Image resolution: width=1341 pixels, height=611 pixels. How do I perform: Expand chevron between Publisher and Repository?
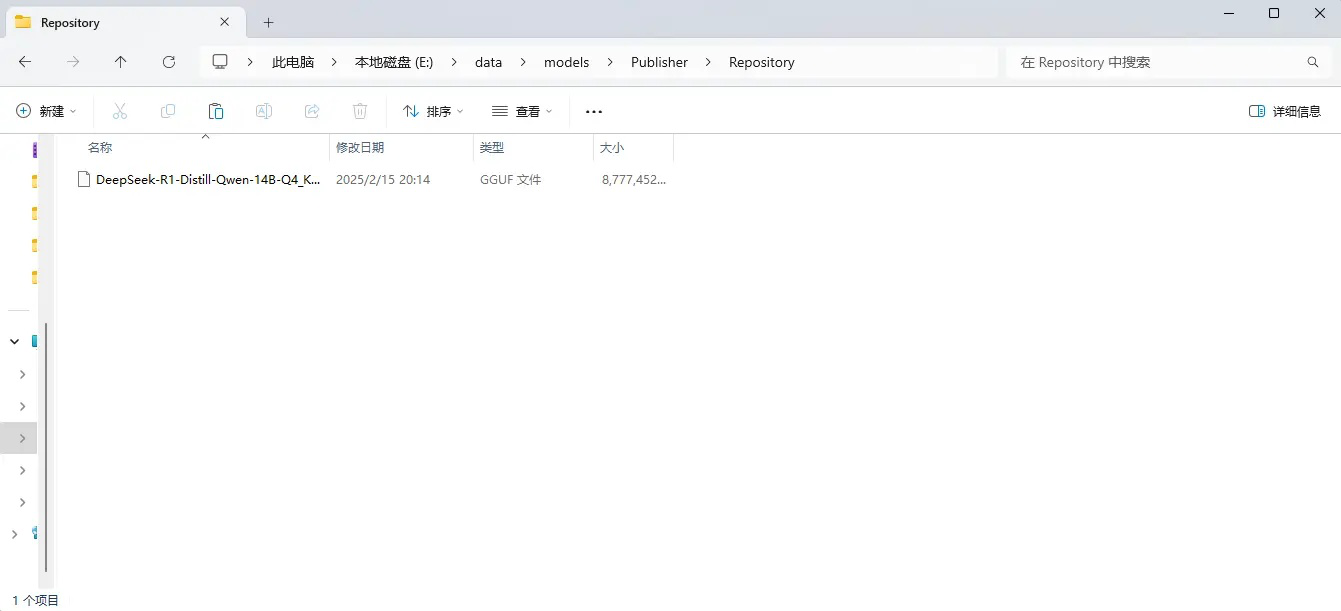coord(708,62)
